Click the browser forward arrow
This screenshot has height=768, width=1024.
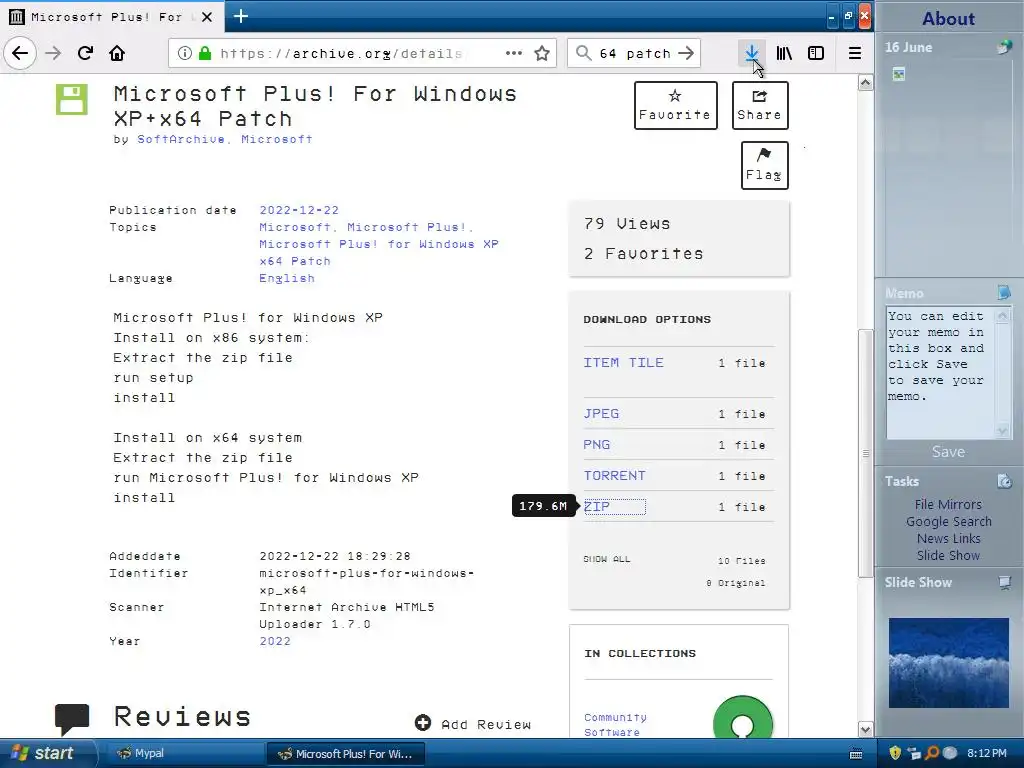click(54, 53)
